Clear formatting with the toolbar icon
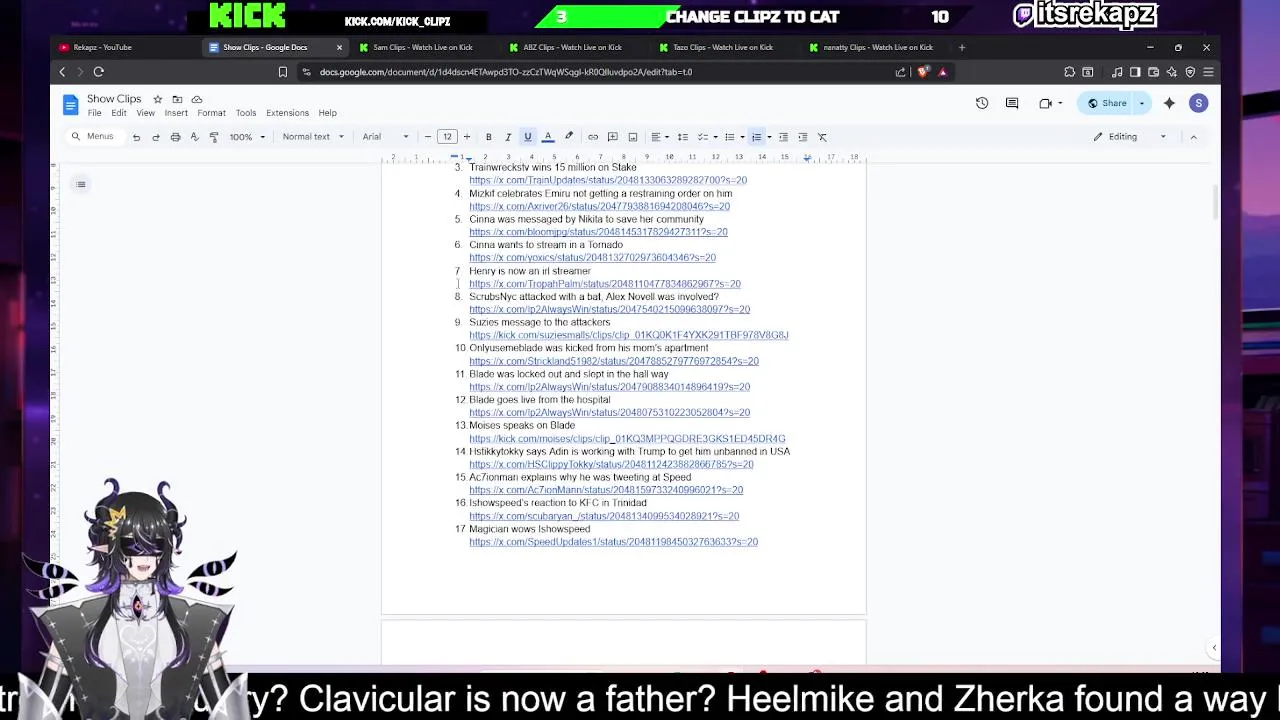The image size is (1280, 720). (822, 137)
